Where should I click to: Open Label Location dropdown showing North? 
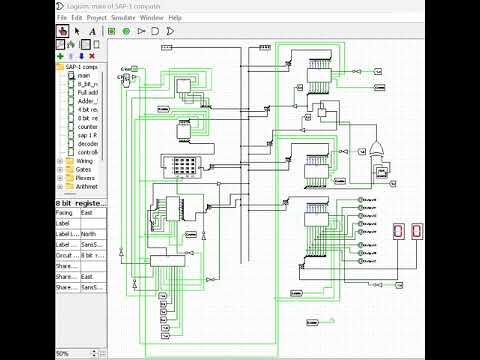coord(93,234)
